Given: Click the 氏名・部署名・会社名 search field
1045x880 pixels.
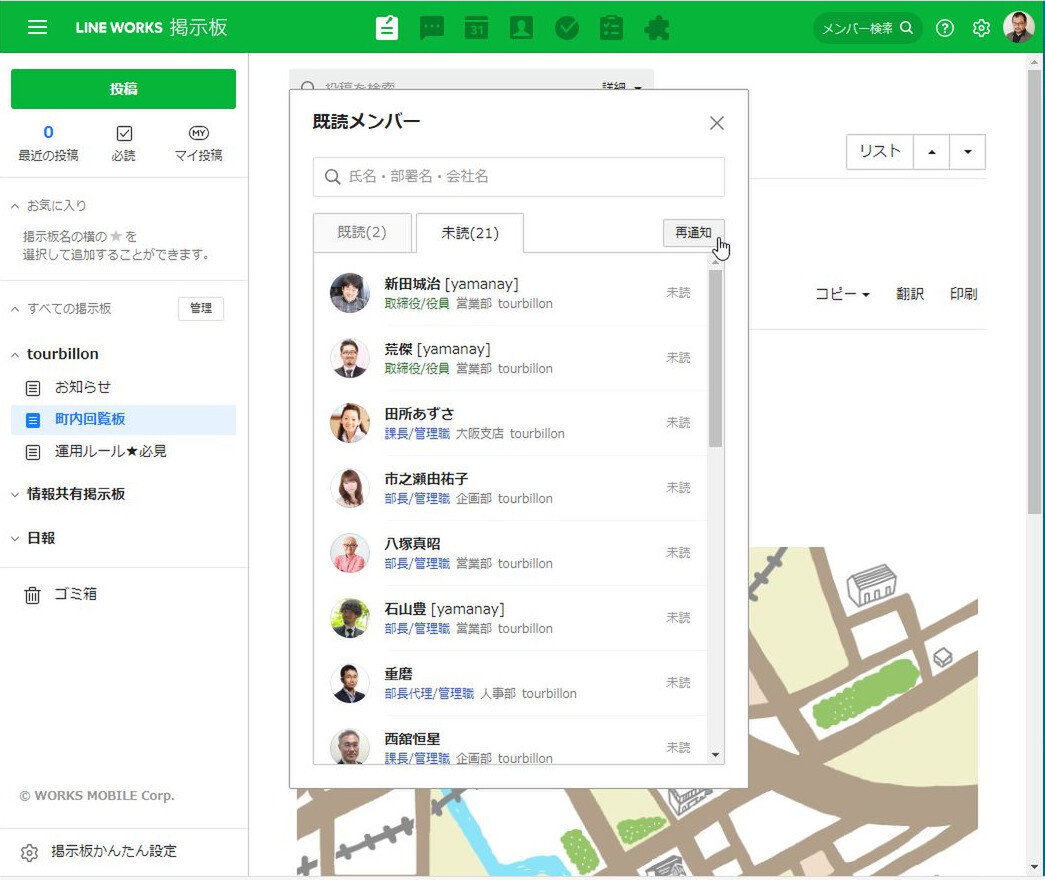Looking at the screenshot, I should click(x=518, y=177).
